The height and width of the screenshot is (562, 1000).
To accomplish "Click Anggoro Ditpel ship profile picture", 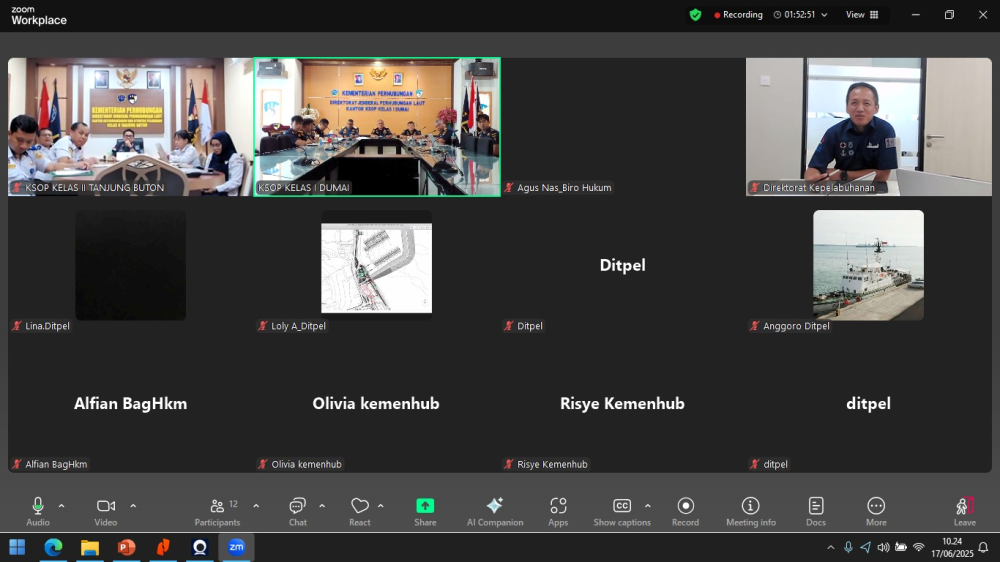I will 868,265.
